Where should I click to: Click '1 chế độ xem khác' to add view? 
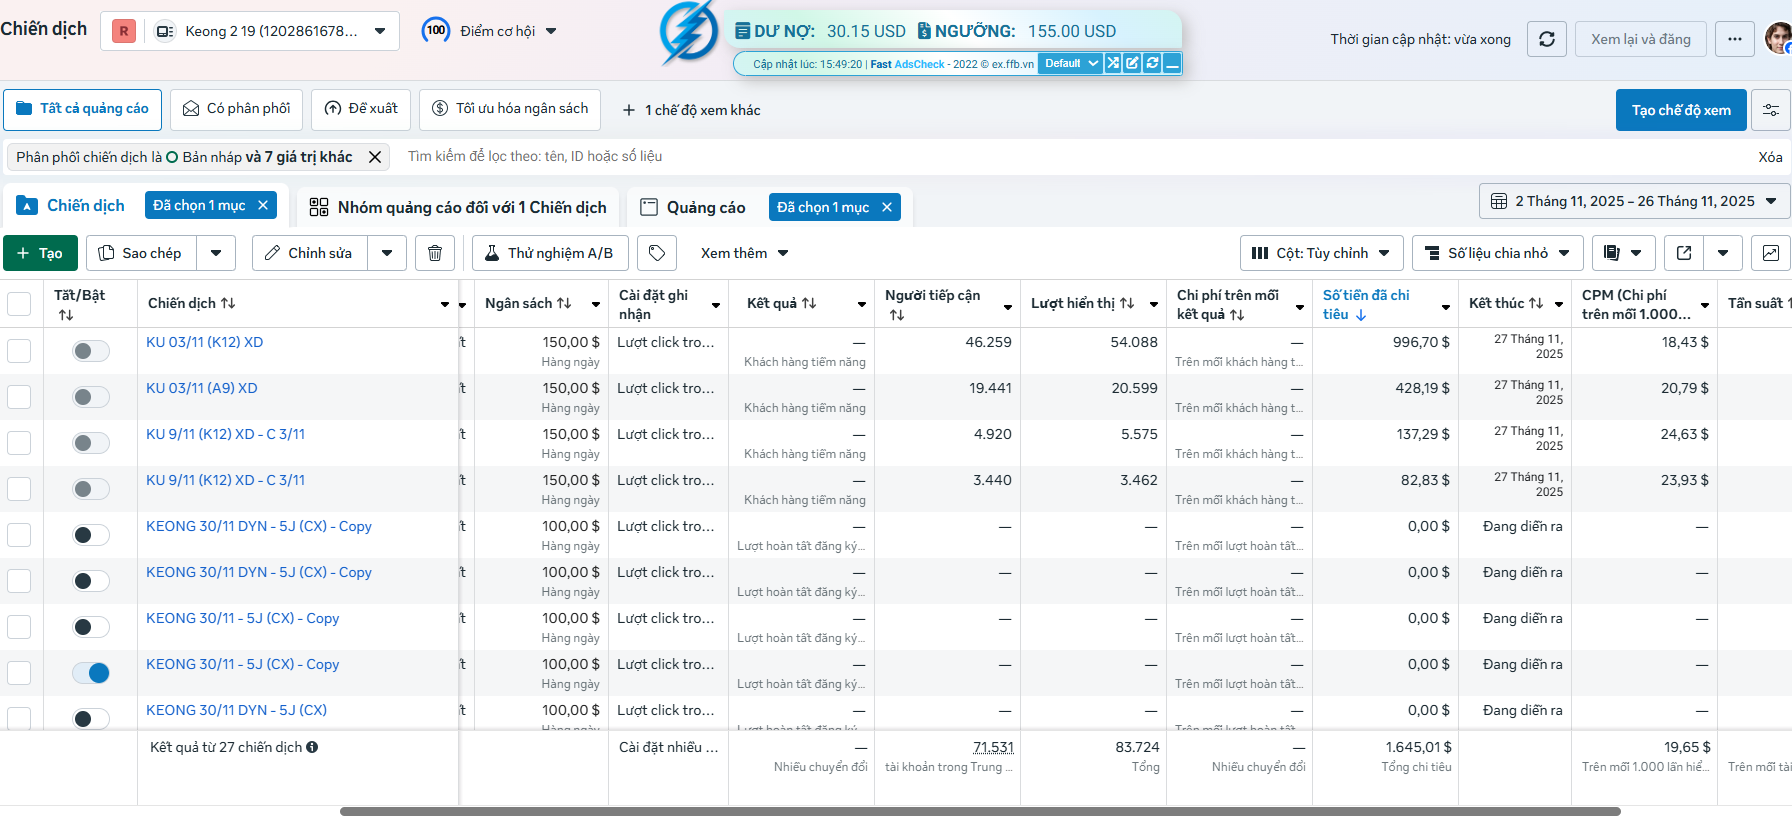pos(691,110)
